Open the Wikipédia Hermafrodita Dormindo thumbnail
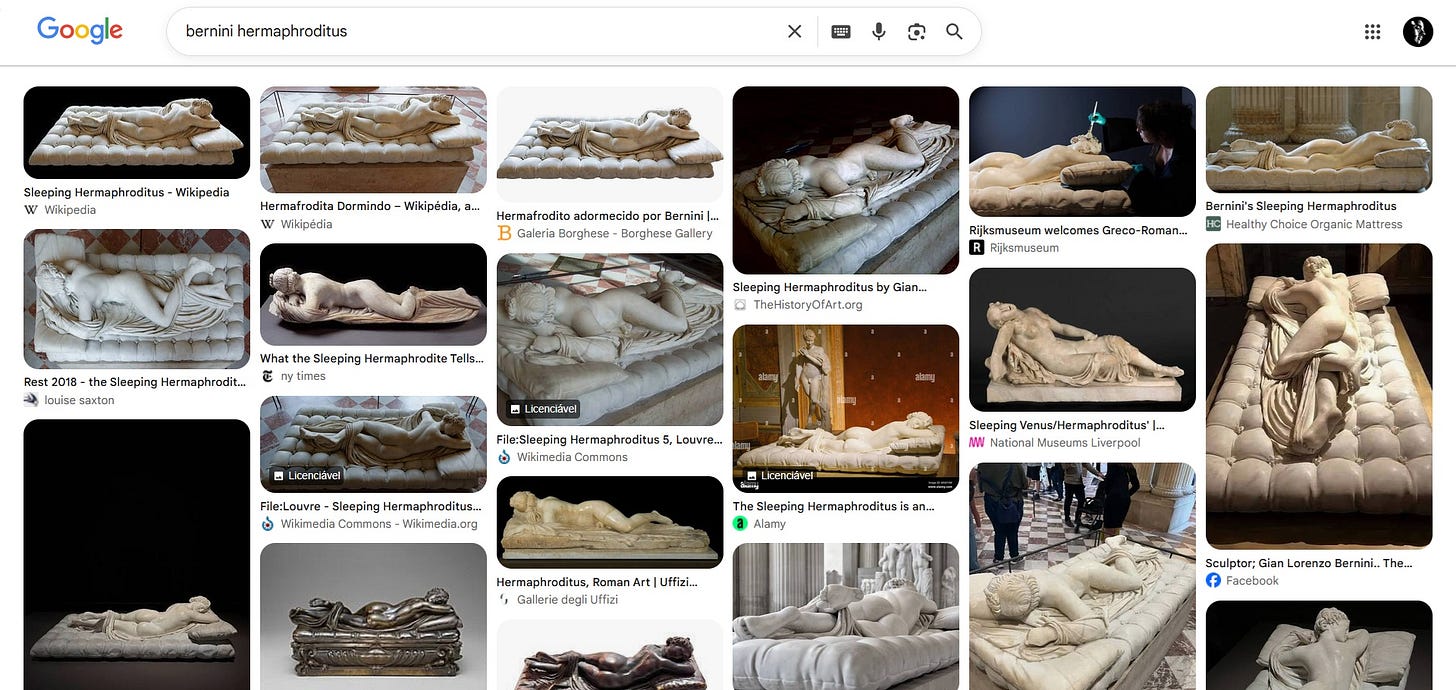The width and height of the screenshot is (1456, 690). [x=373, y=139]
